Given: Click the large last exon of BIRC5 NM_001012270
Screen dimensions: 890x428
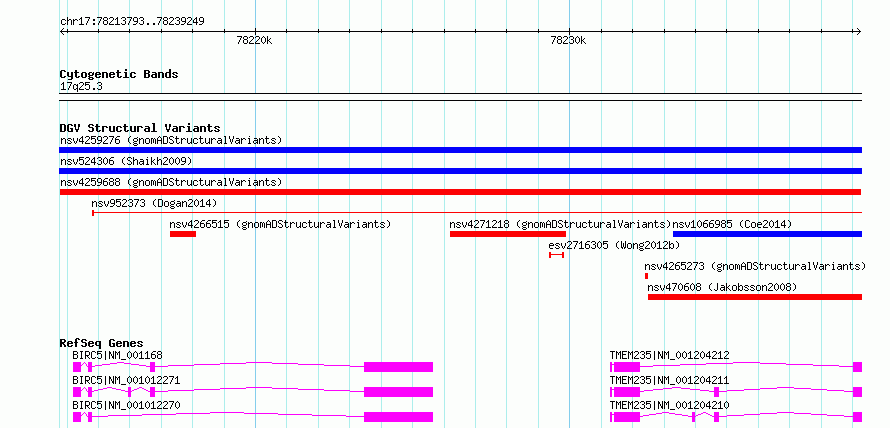Looking at the screenshot, I should click(398, 417).
